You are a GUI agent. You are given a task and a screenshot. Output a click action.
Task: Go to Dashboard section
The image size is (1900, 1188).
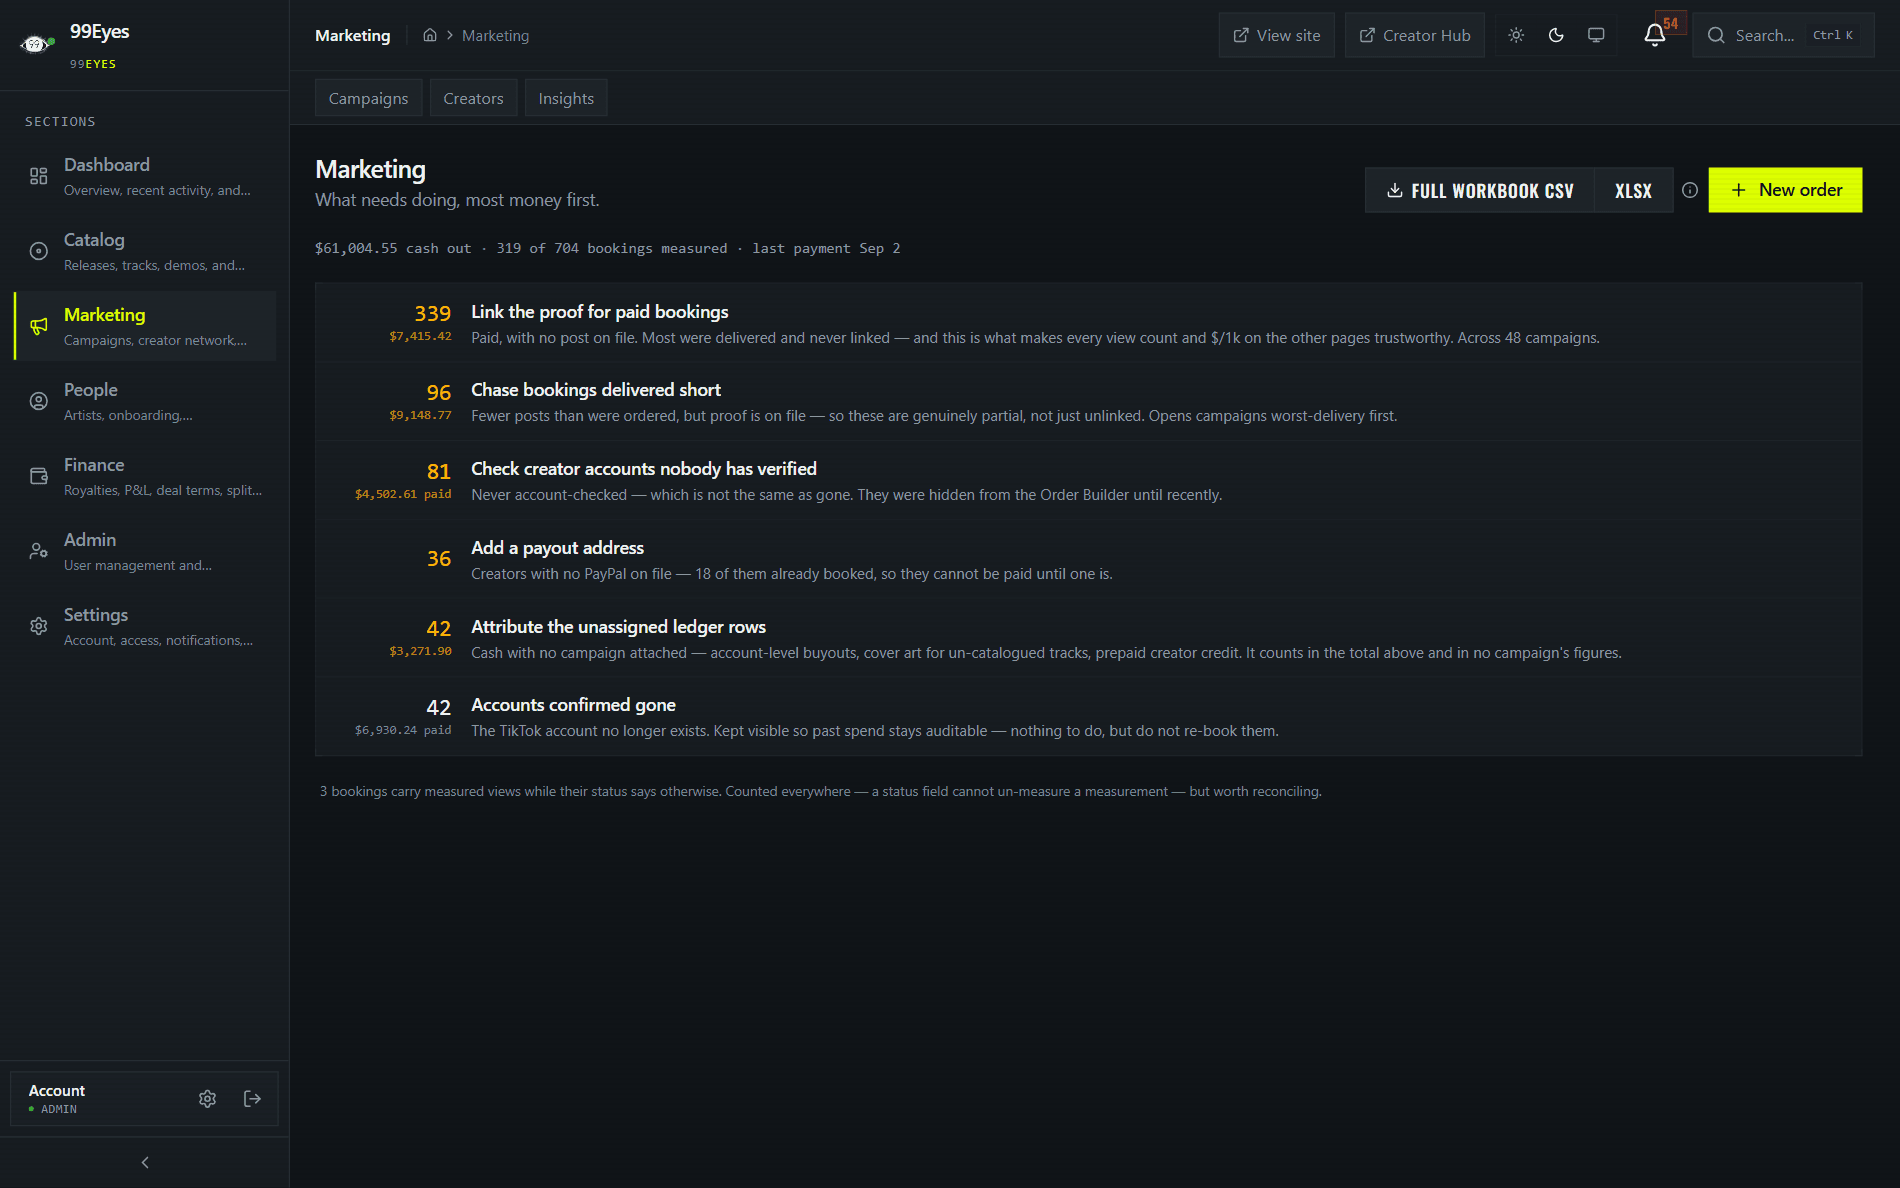(x=145, y=176)
